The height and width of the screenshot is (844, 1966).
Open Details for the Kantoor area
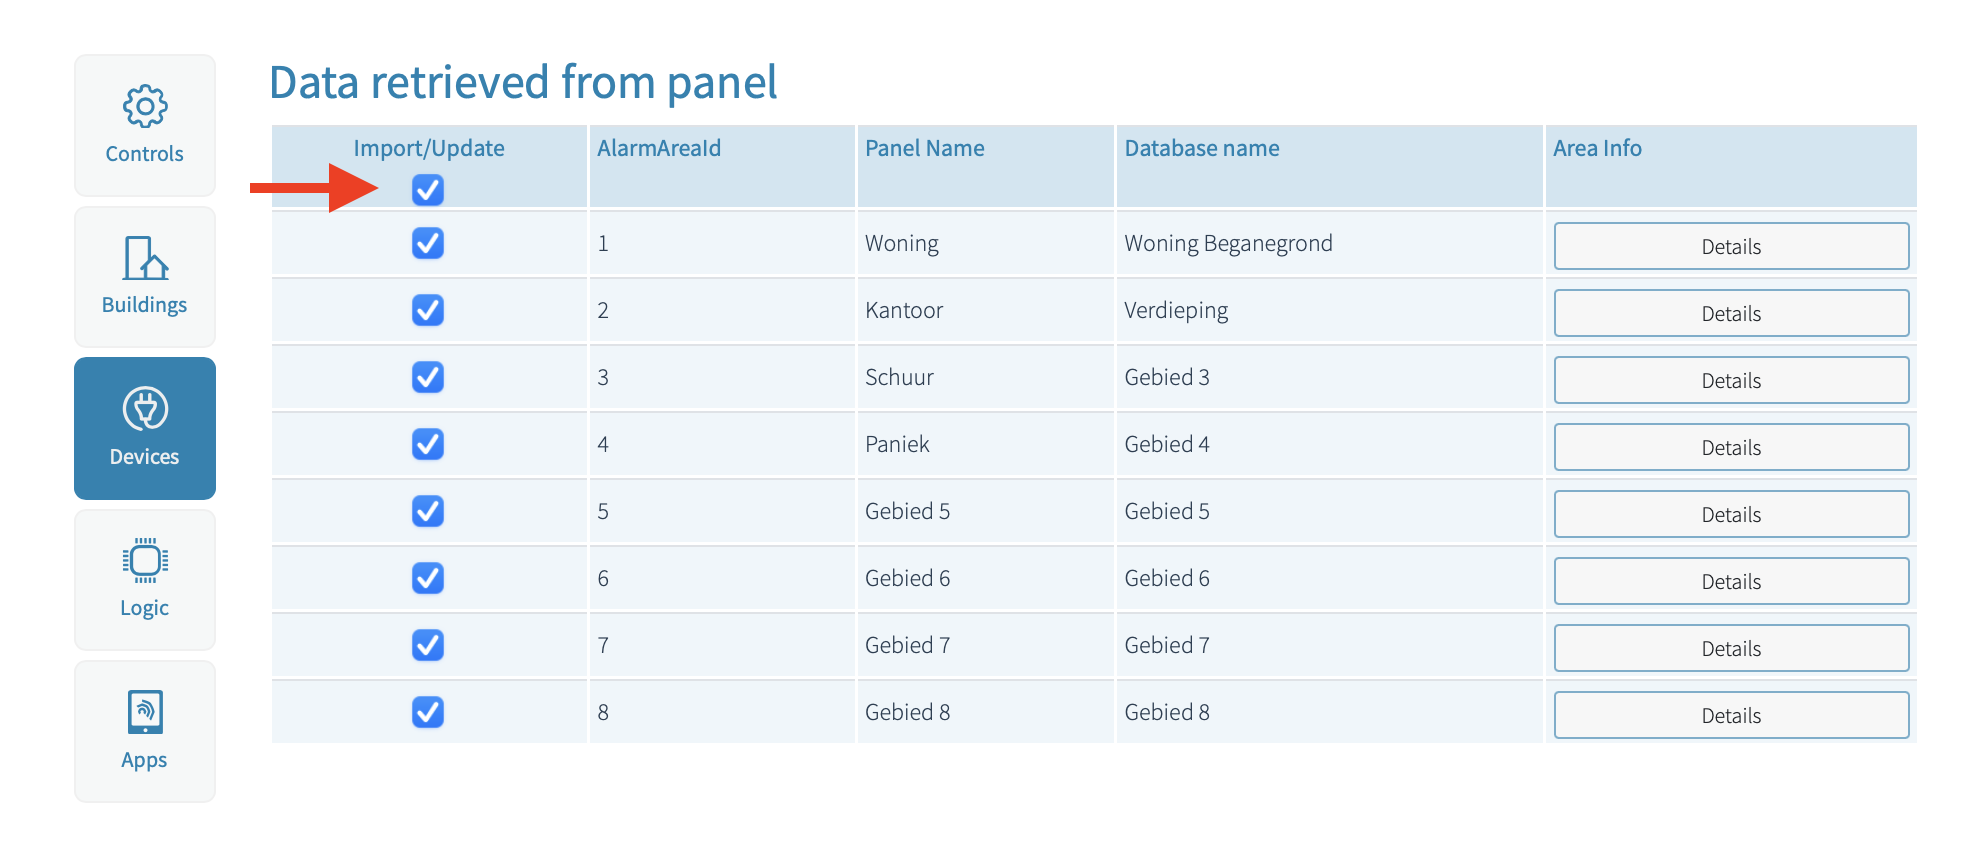point(1731,313)
